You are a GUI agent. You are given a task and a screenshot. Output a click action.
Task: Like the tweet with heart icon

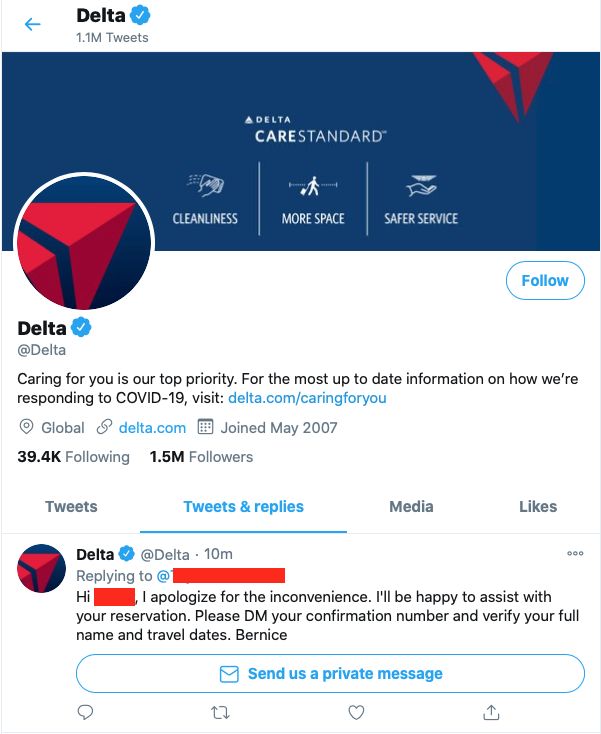(356, 712)
